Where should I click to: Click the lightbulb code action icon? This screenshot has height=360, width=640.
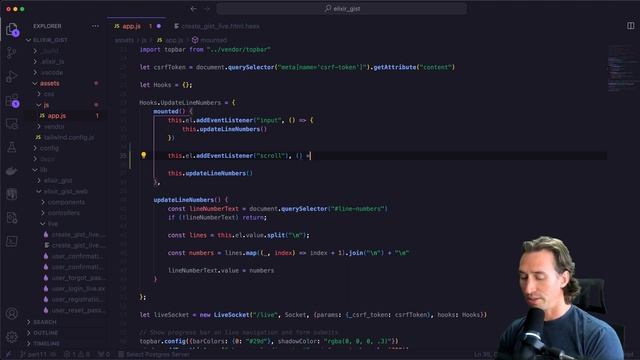pyautogui.click(x=144, y=155)
